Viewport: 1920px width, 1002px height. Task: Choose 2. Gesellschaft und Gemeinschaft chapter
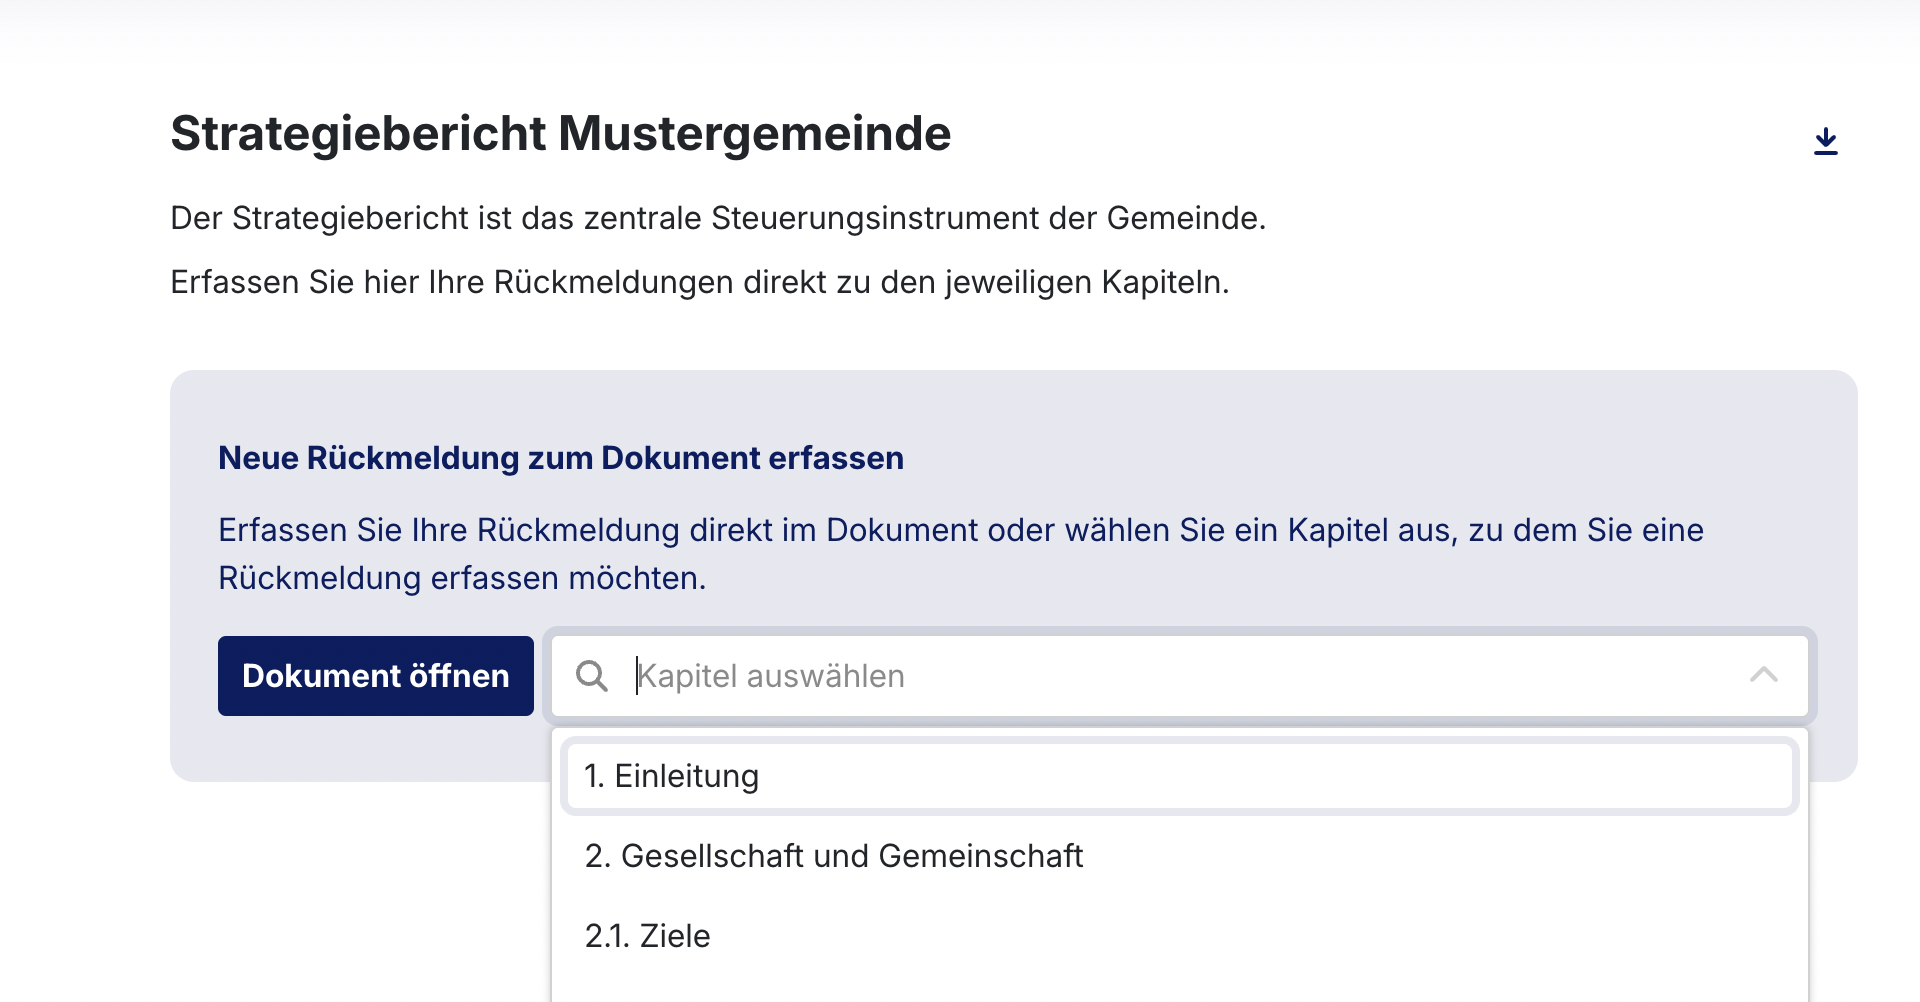tap(834, 856)
